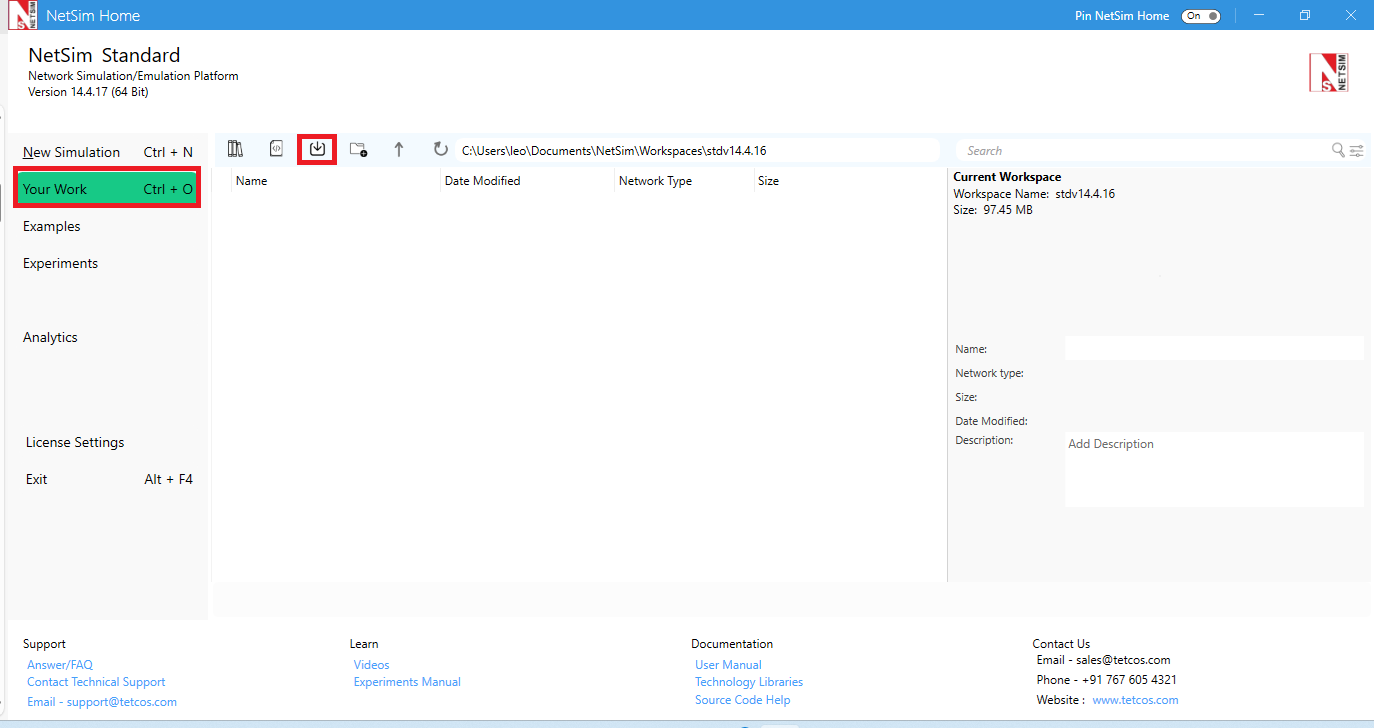This screenshot has height=728, width=1374.
Task: Click the 'Current Workspace' heading
Action: click(1007, 177)
